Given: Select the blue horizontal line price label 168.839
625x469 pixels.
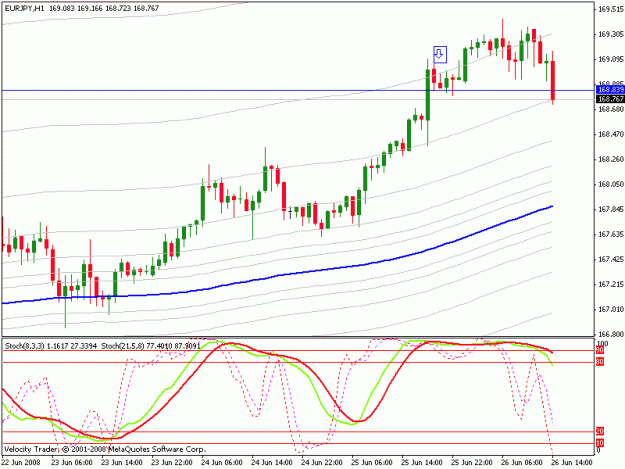Looking at the screenshot, I should coord(610,90).
